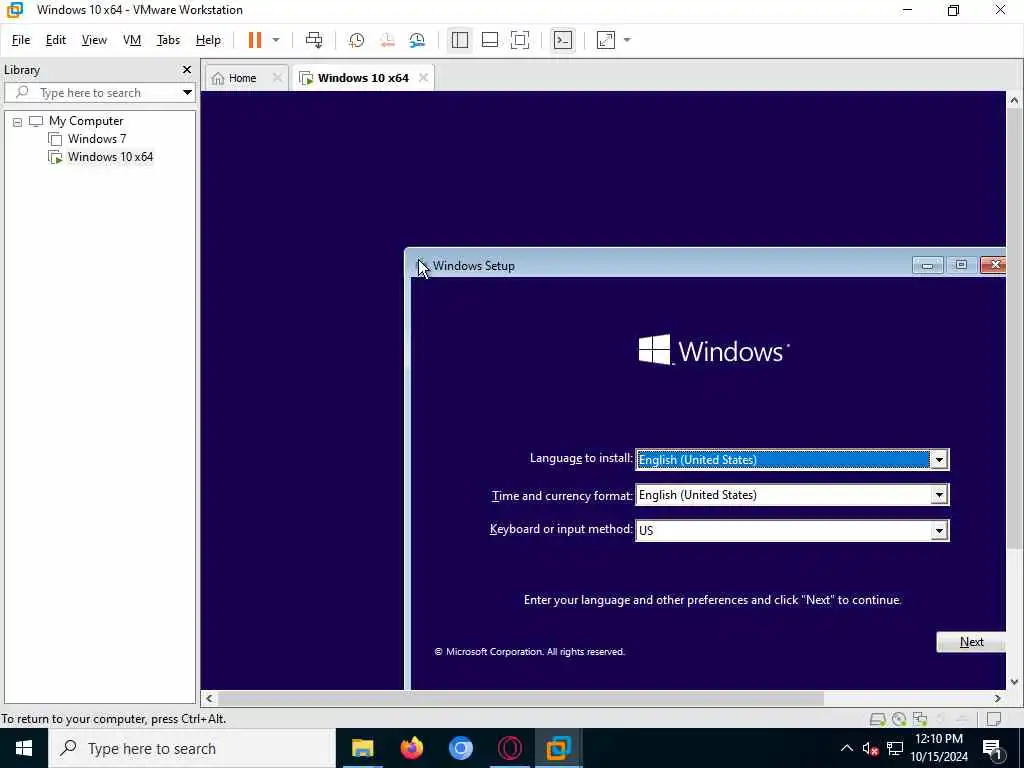Close the Library panel
Screen dimensions: 1024x768
187,69
